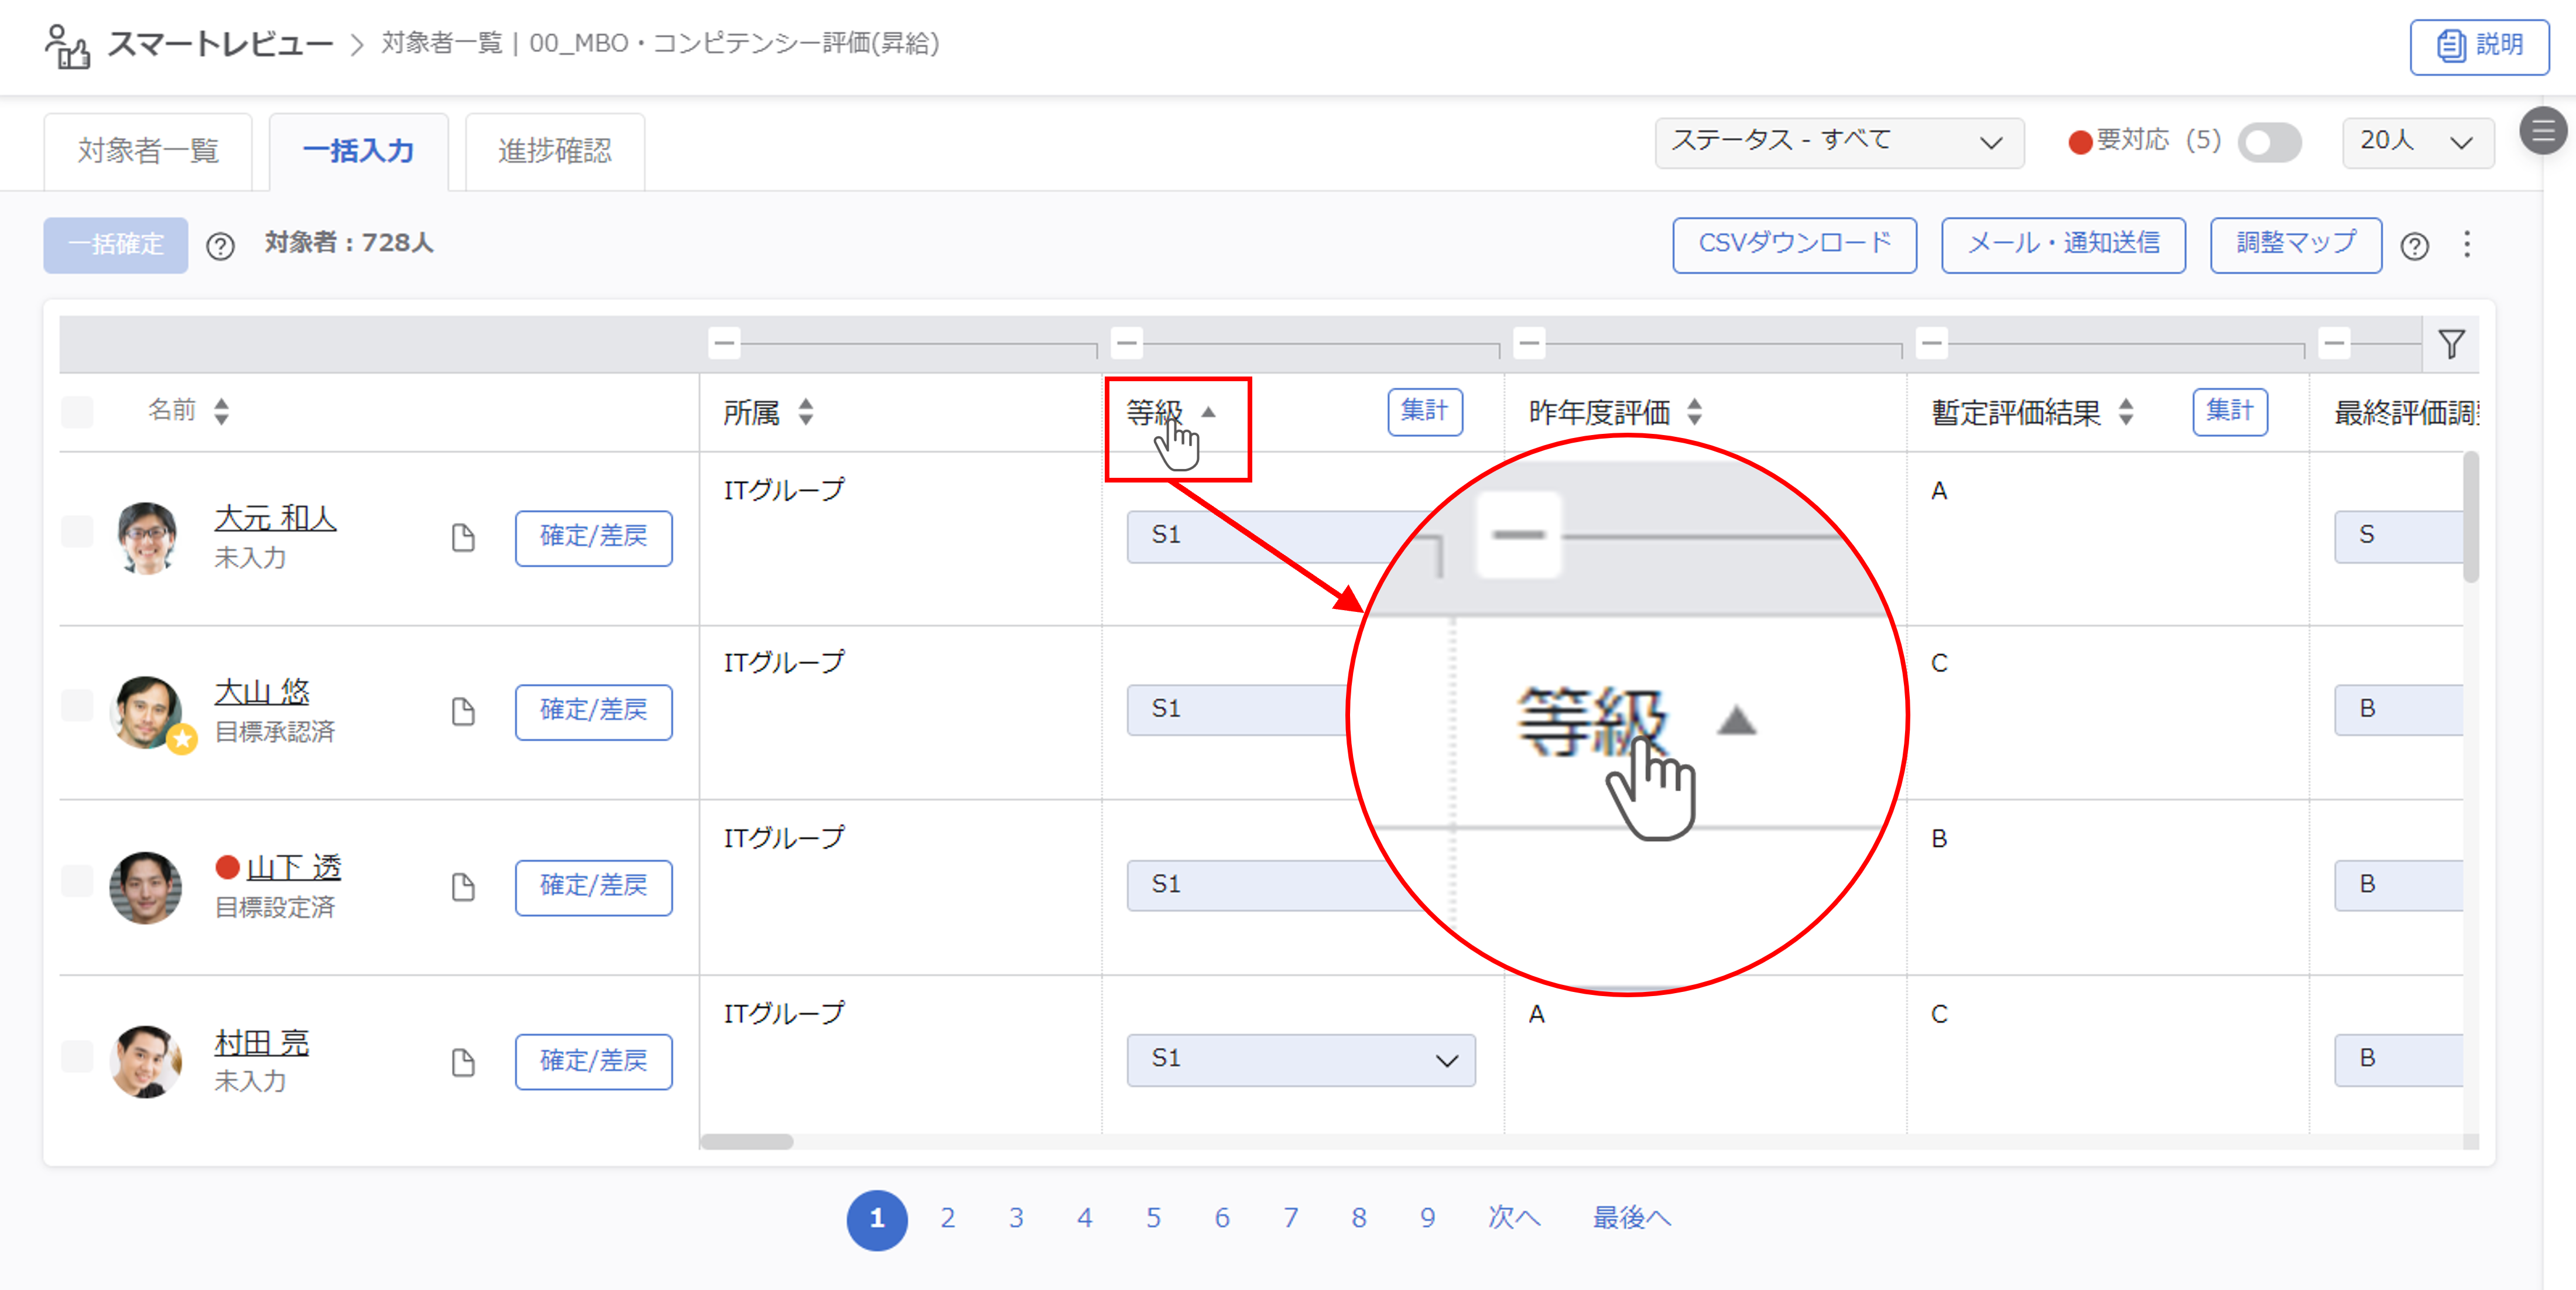The width and height of the screenshot is (2576, 1290).
Task: Click document icon in 大元 和人 row
Action: pos(463,538)
